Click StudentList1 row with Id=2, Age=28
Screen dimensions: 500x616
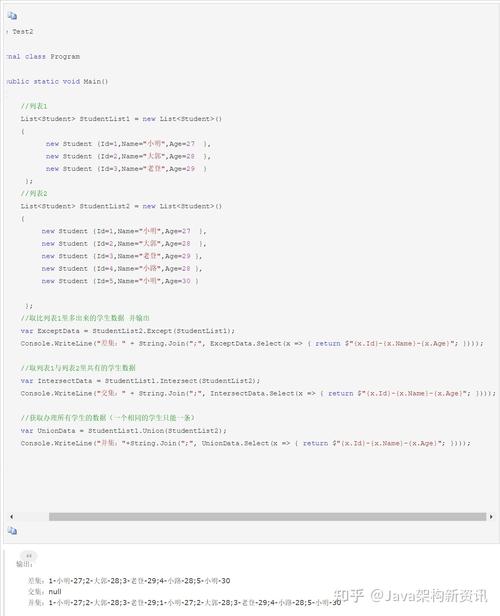coord(128,156)
